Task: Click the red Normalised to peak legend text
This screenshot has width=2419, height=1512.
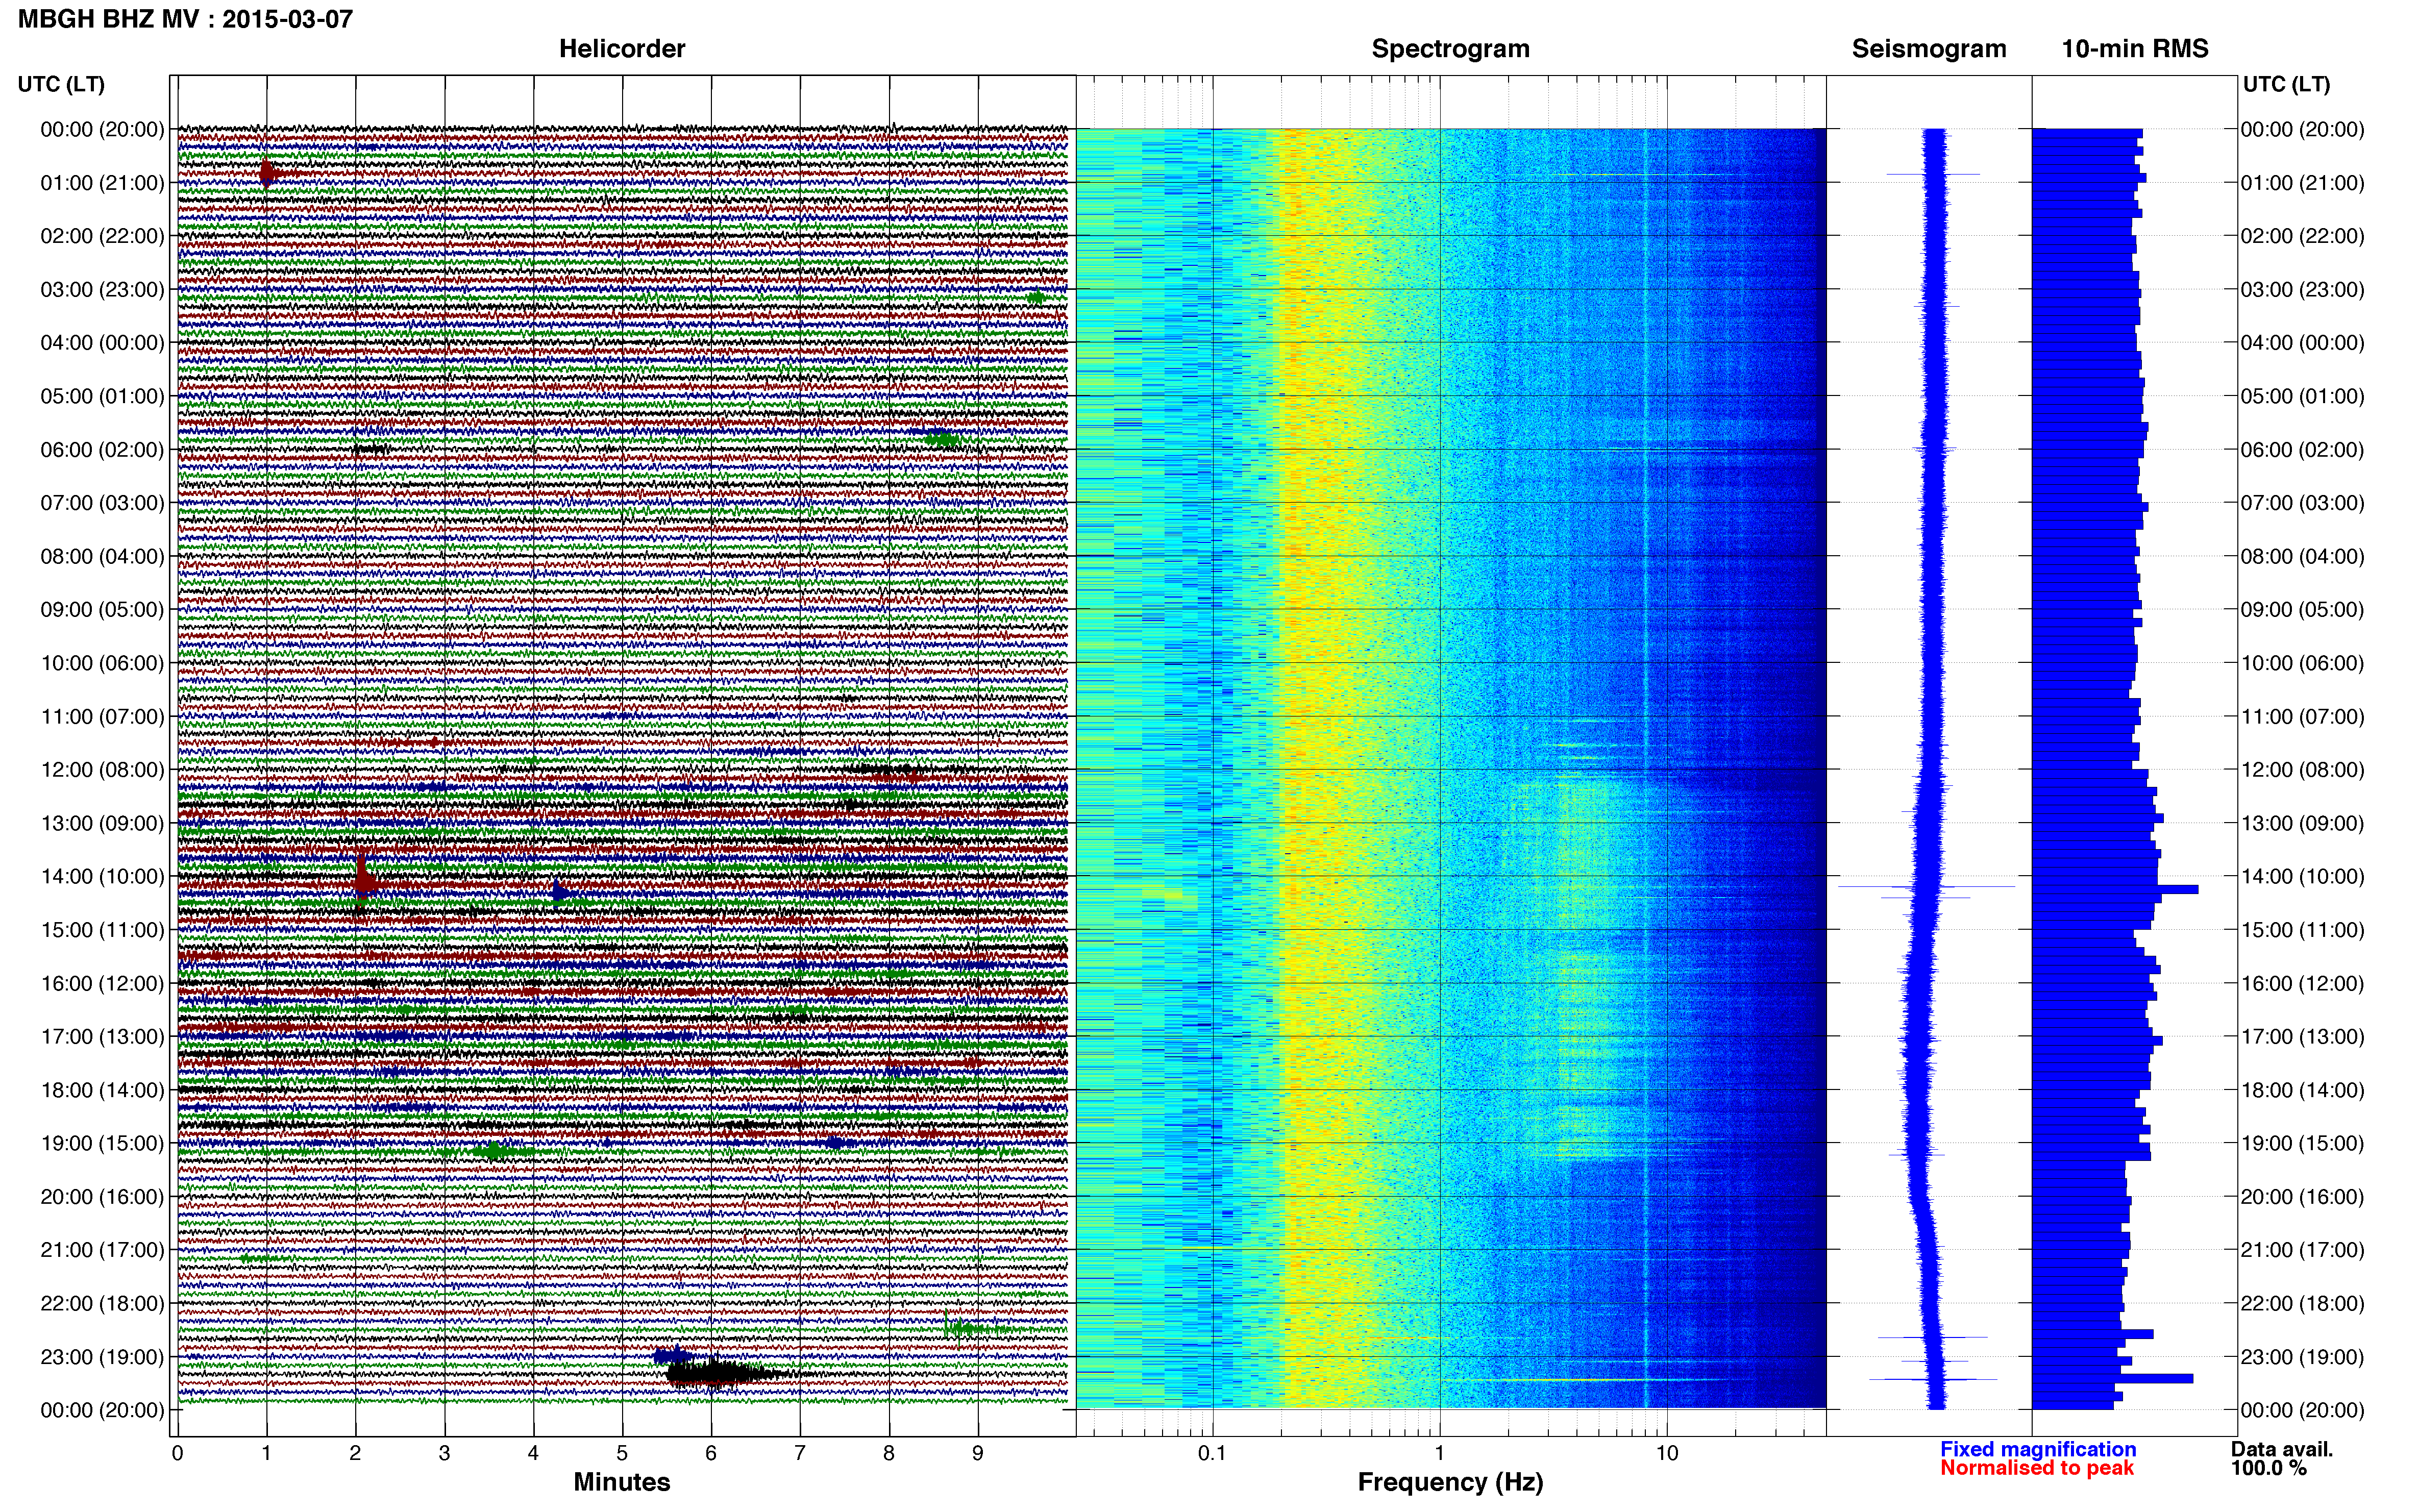Action: (x=2037, y=1468)
